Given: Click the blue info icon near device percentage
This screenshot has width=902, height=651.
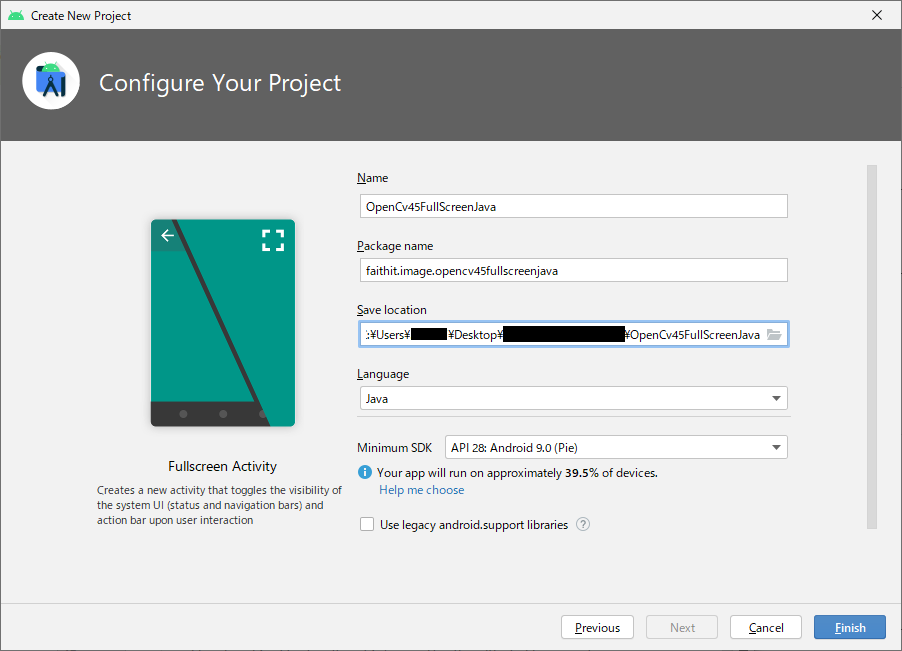Looking at the screenshot, I should 365,472.
